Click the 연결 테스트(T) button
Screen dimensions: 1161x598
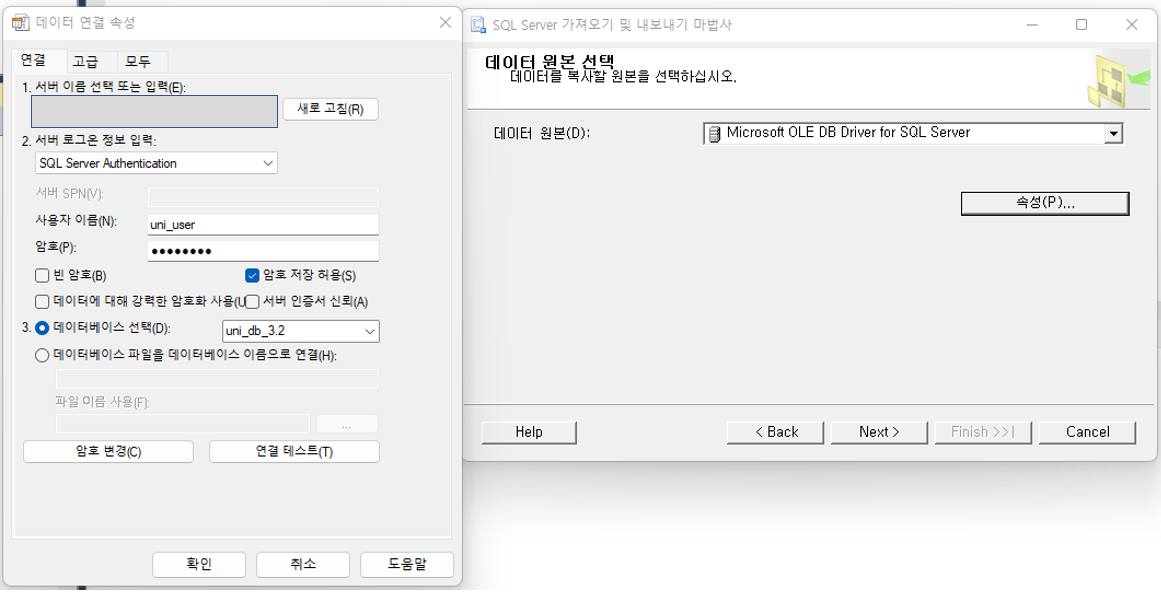click(x=294, y=451)
